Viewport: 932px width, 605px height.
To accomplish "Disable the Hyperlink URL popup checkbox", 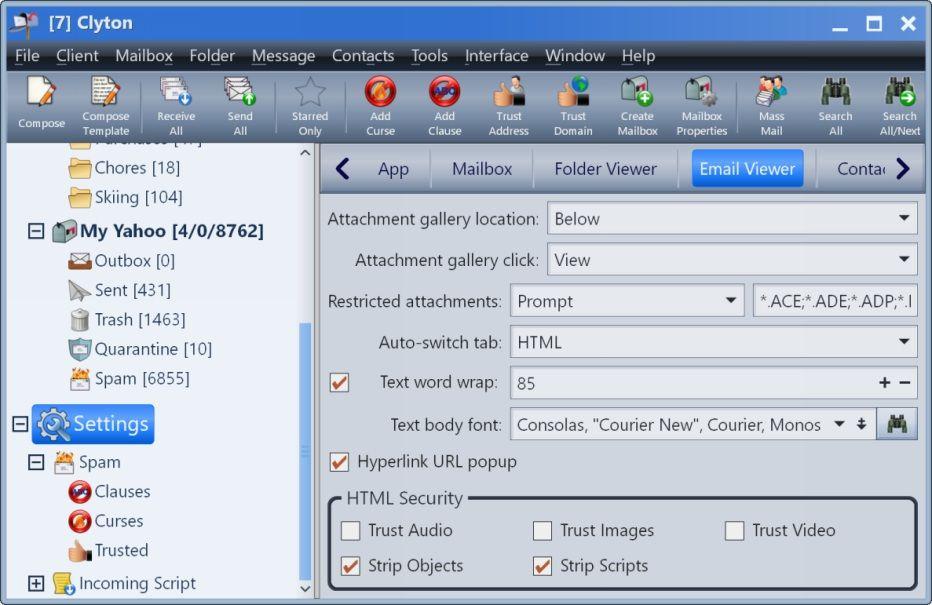I will (x=340, y=462).
